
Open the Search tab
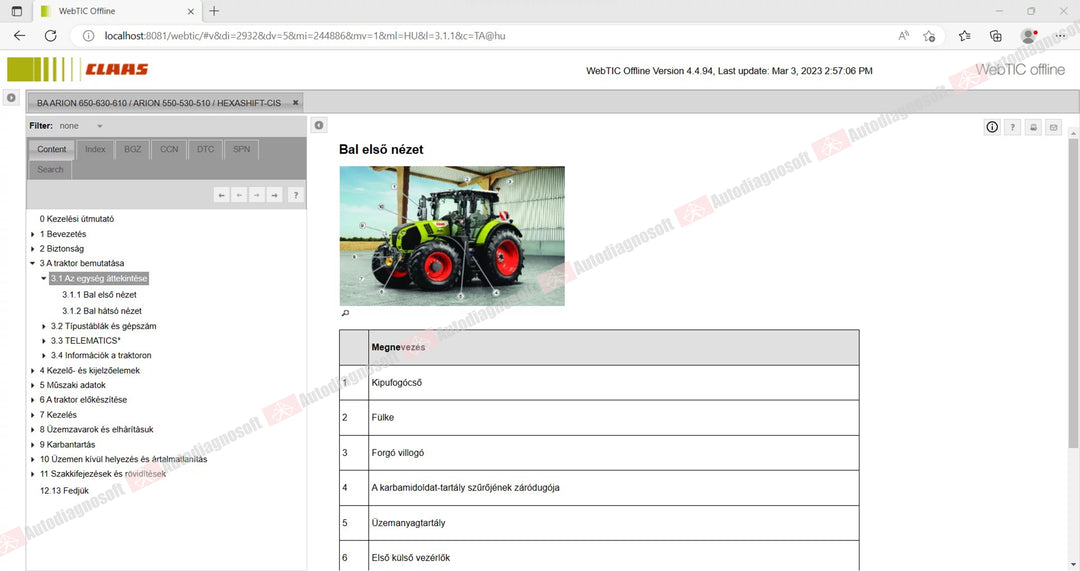(x=50, y=169)
